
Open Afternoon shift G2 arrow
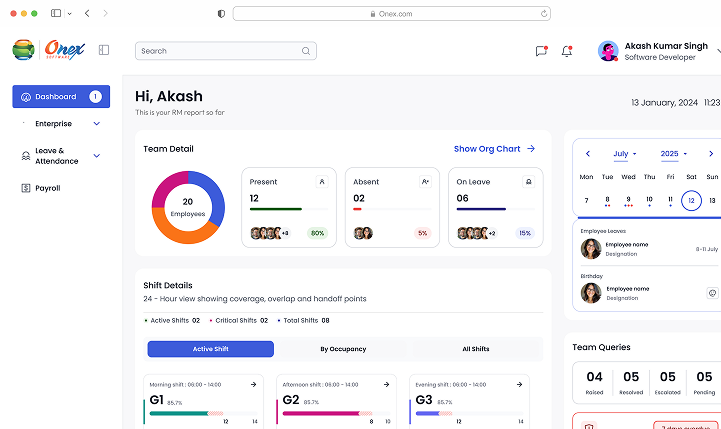click(386, 384)
